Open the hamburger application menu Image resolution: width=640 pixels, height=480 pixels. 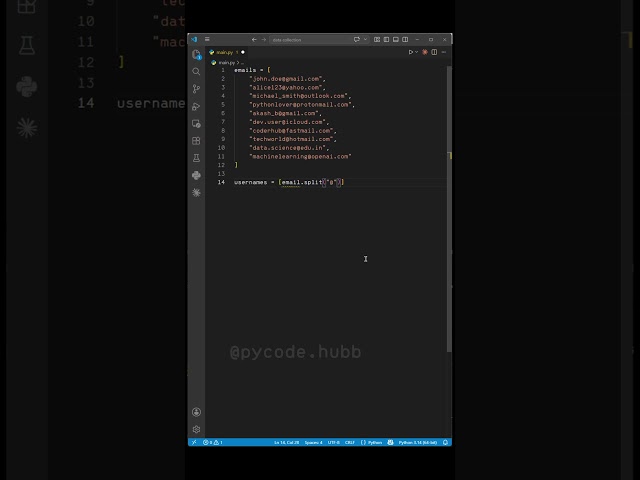pyautogui.click(x=207, y=39)
